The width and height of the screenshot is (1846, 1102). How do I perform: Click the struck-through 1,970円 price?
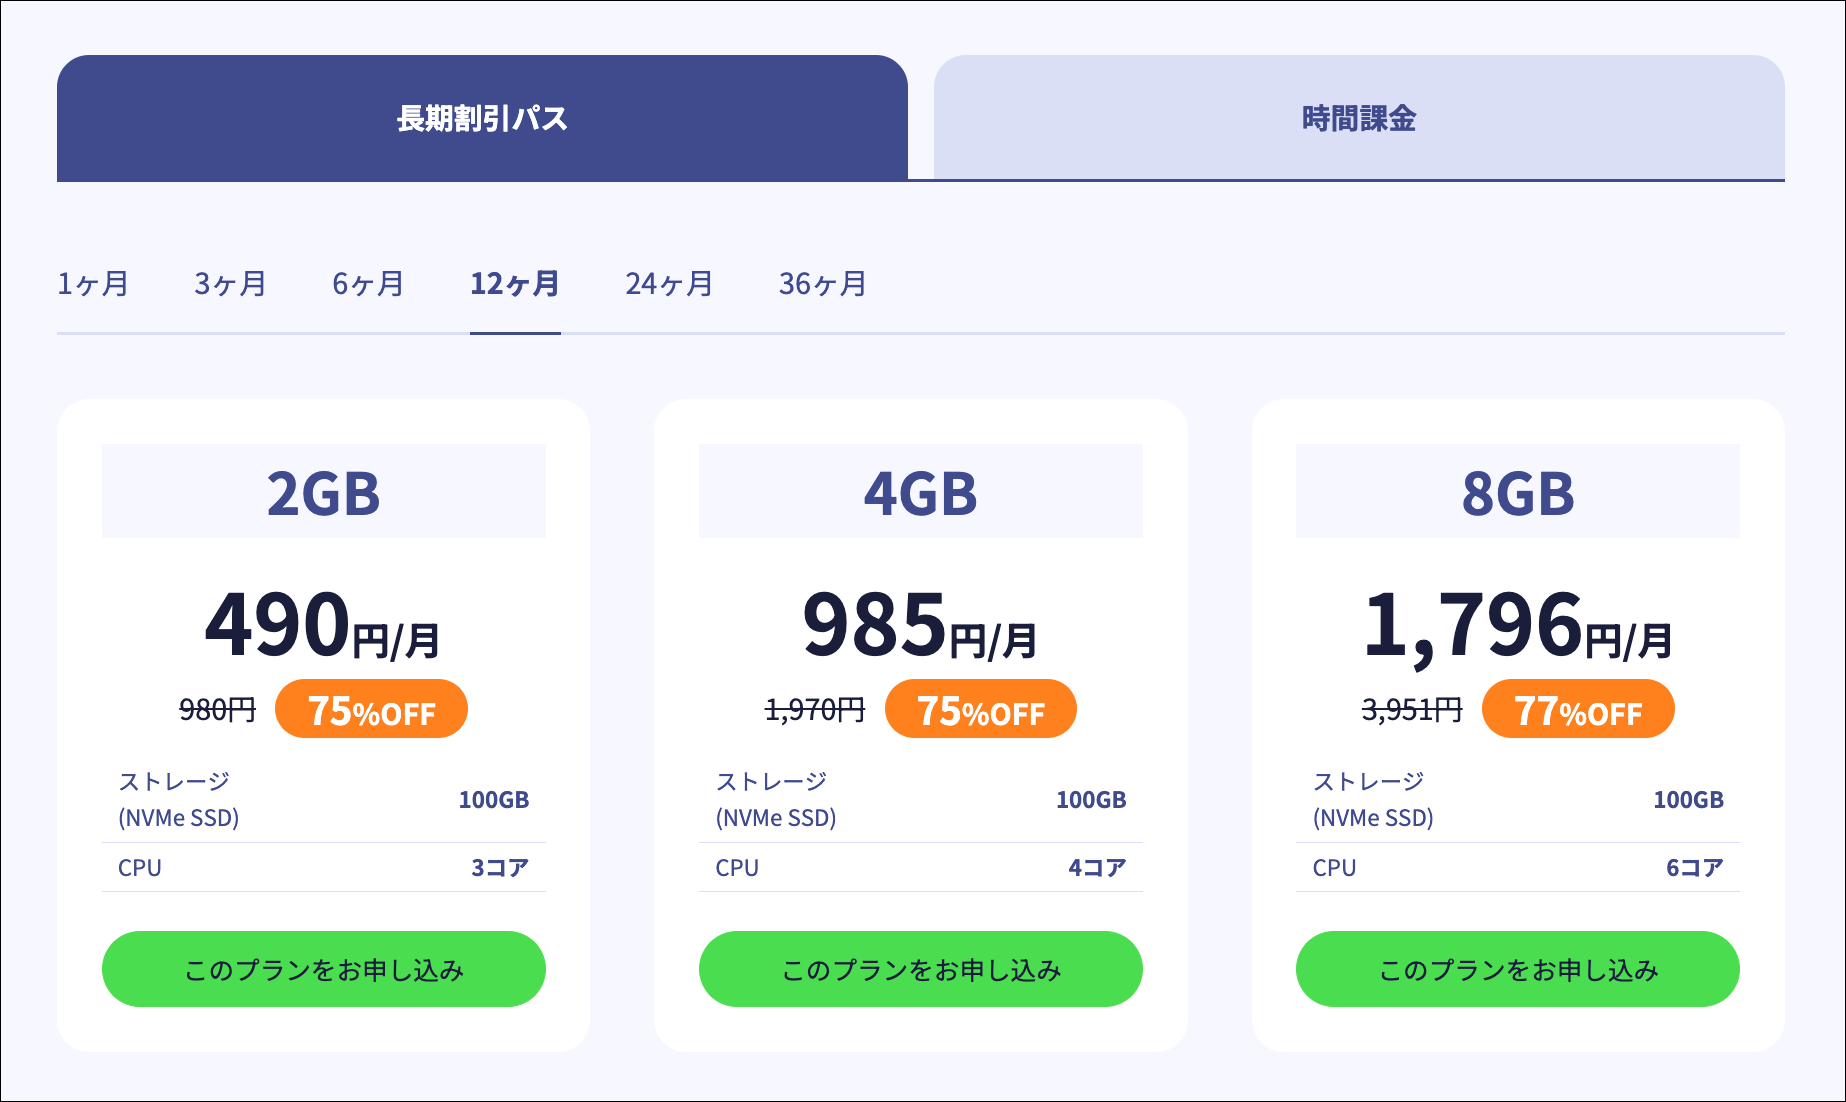pyautogui.click(x=815, y=710)
